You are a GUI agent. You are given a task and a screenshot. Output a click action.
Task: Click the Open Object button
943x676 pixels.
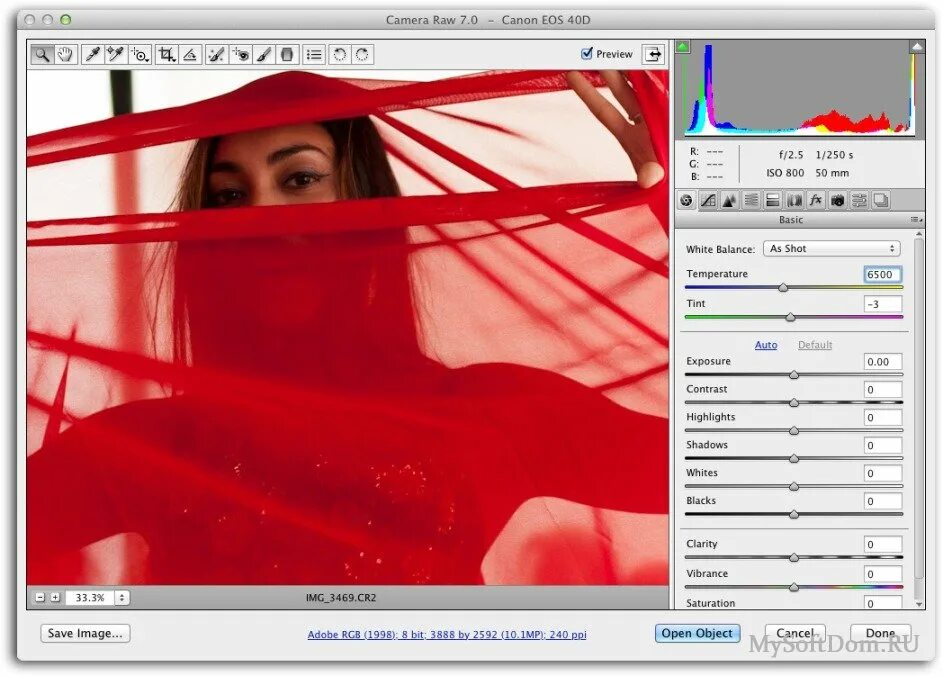click(697, 633)
